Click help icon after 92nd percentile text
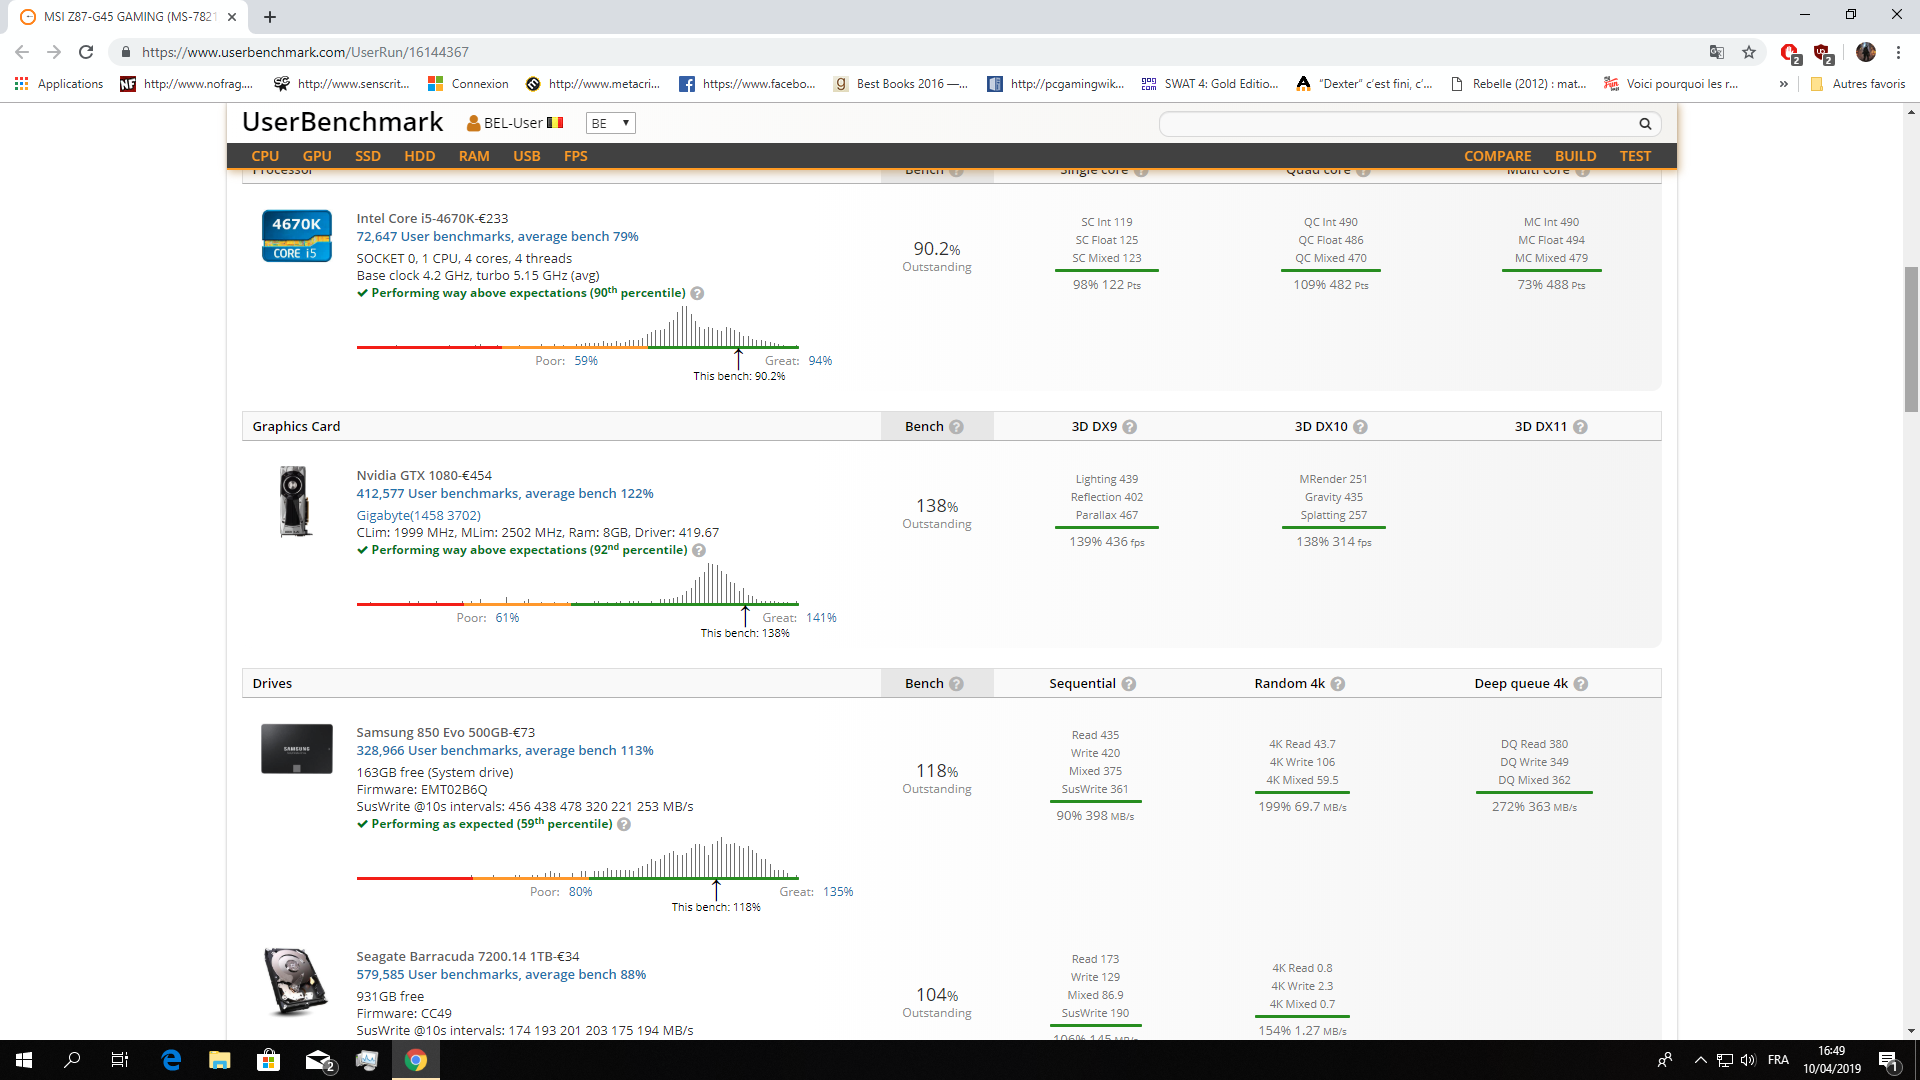The height and width of the screenshot is (1080, 1920). (x=699, y=551)
